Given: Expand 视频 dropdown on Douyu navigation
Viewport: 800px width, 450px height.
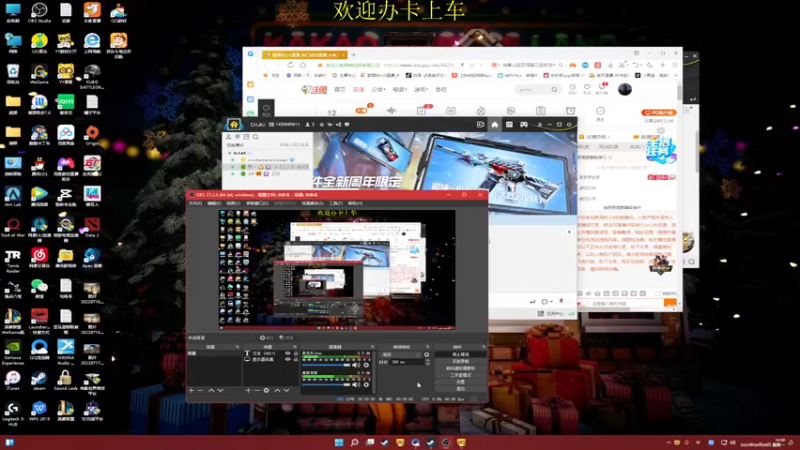Looking at the screenshot, I should 399,89.
